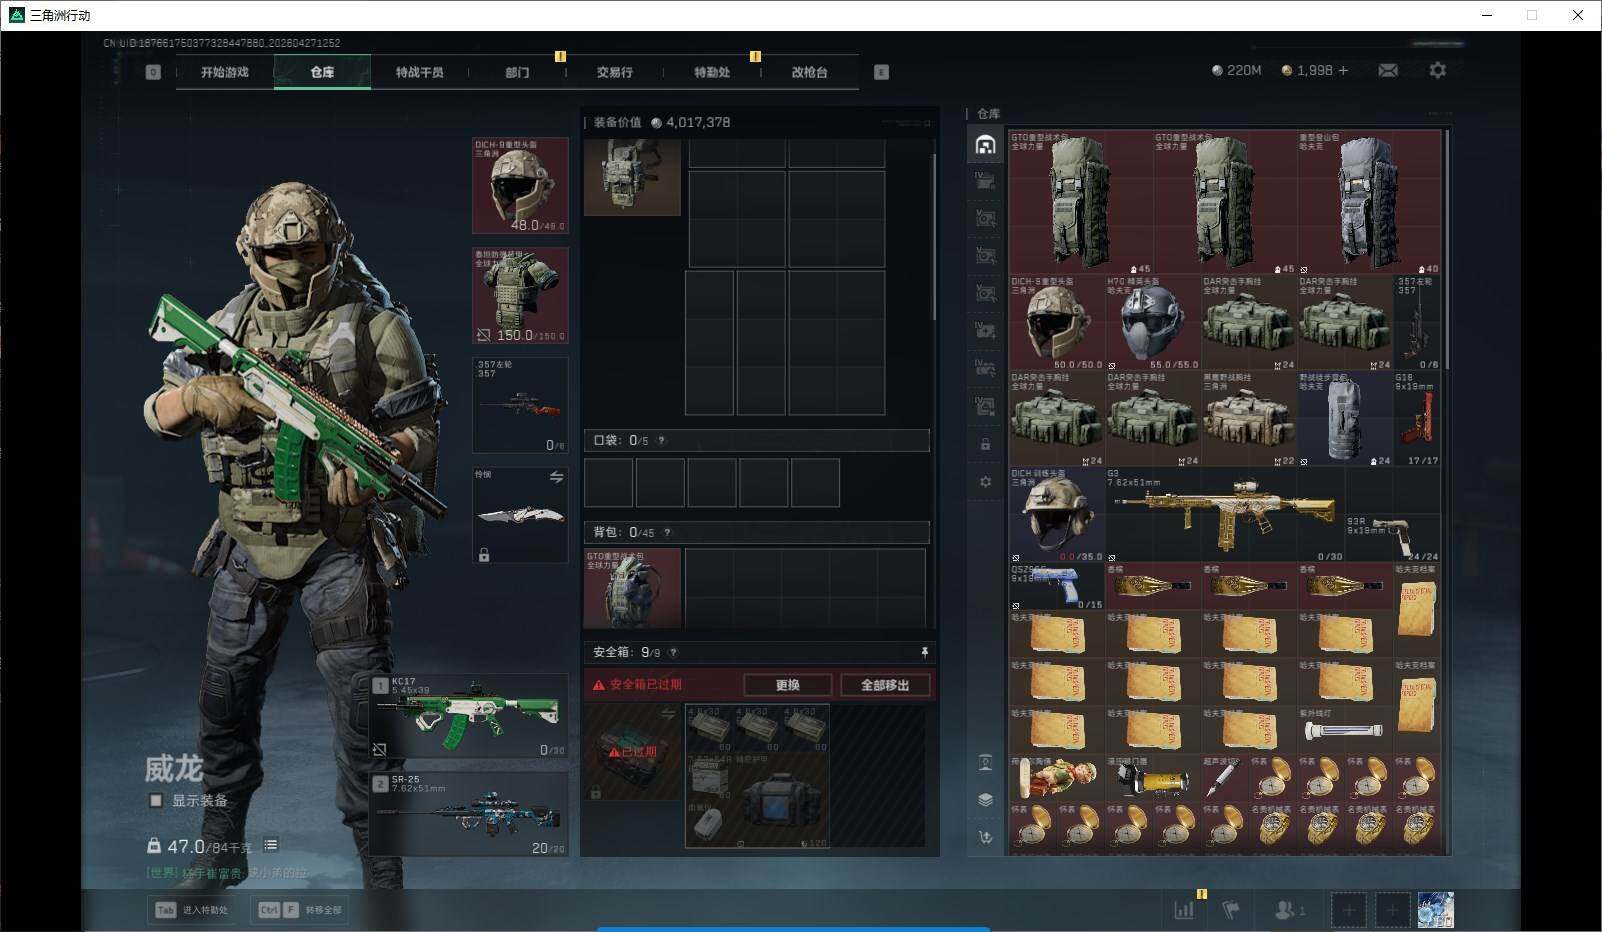Screen dimensions: 1602x932
Task: Select the golden G3 rifle in stash
Action: coord(1225,515)
